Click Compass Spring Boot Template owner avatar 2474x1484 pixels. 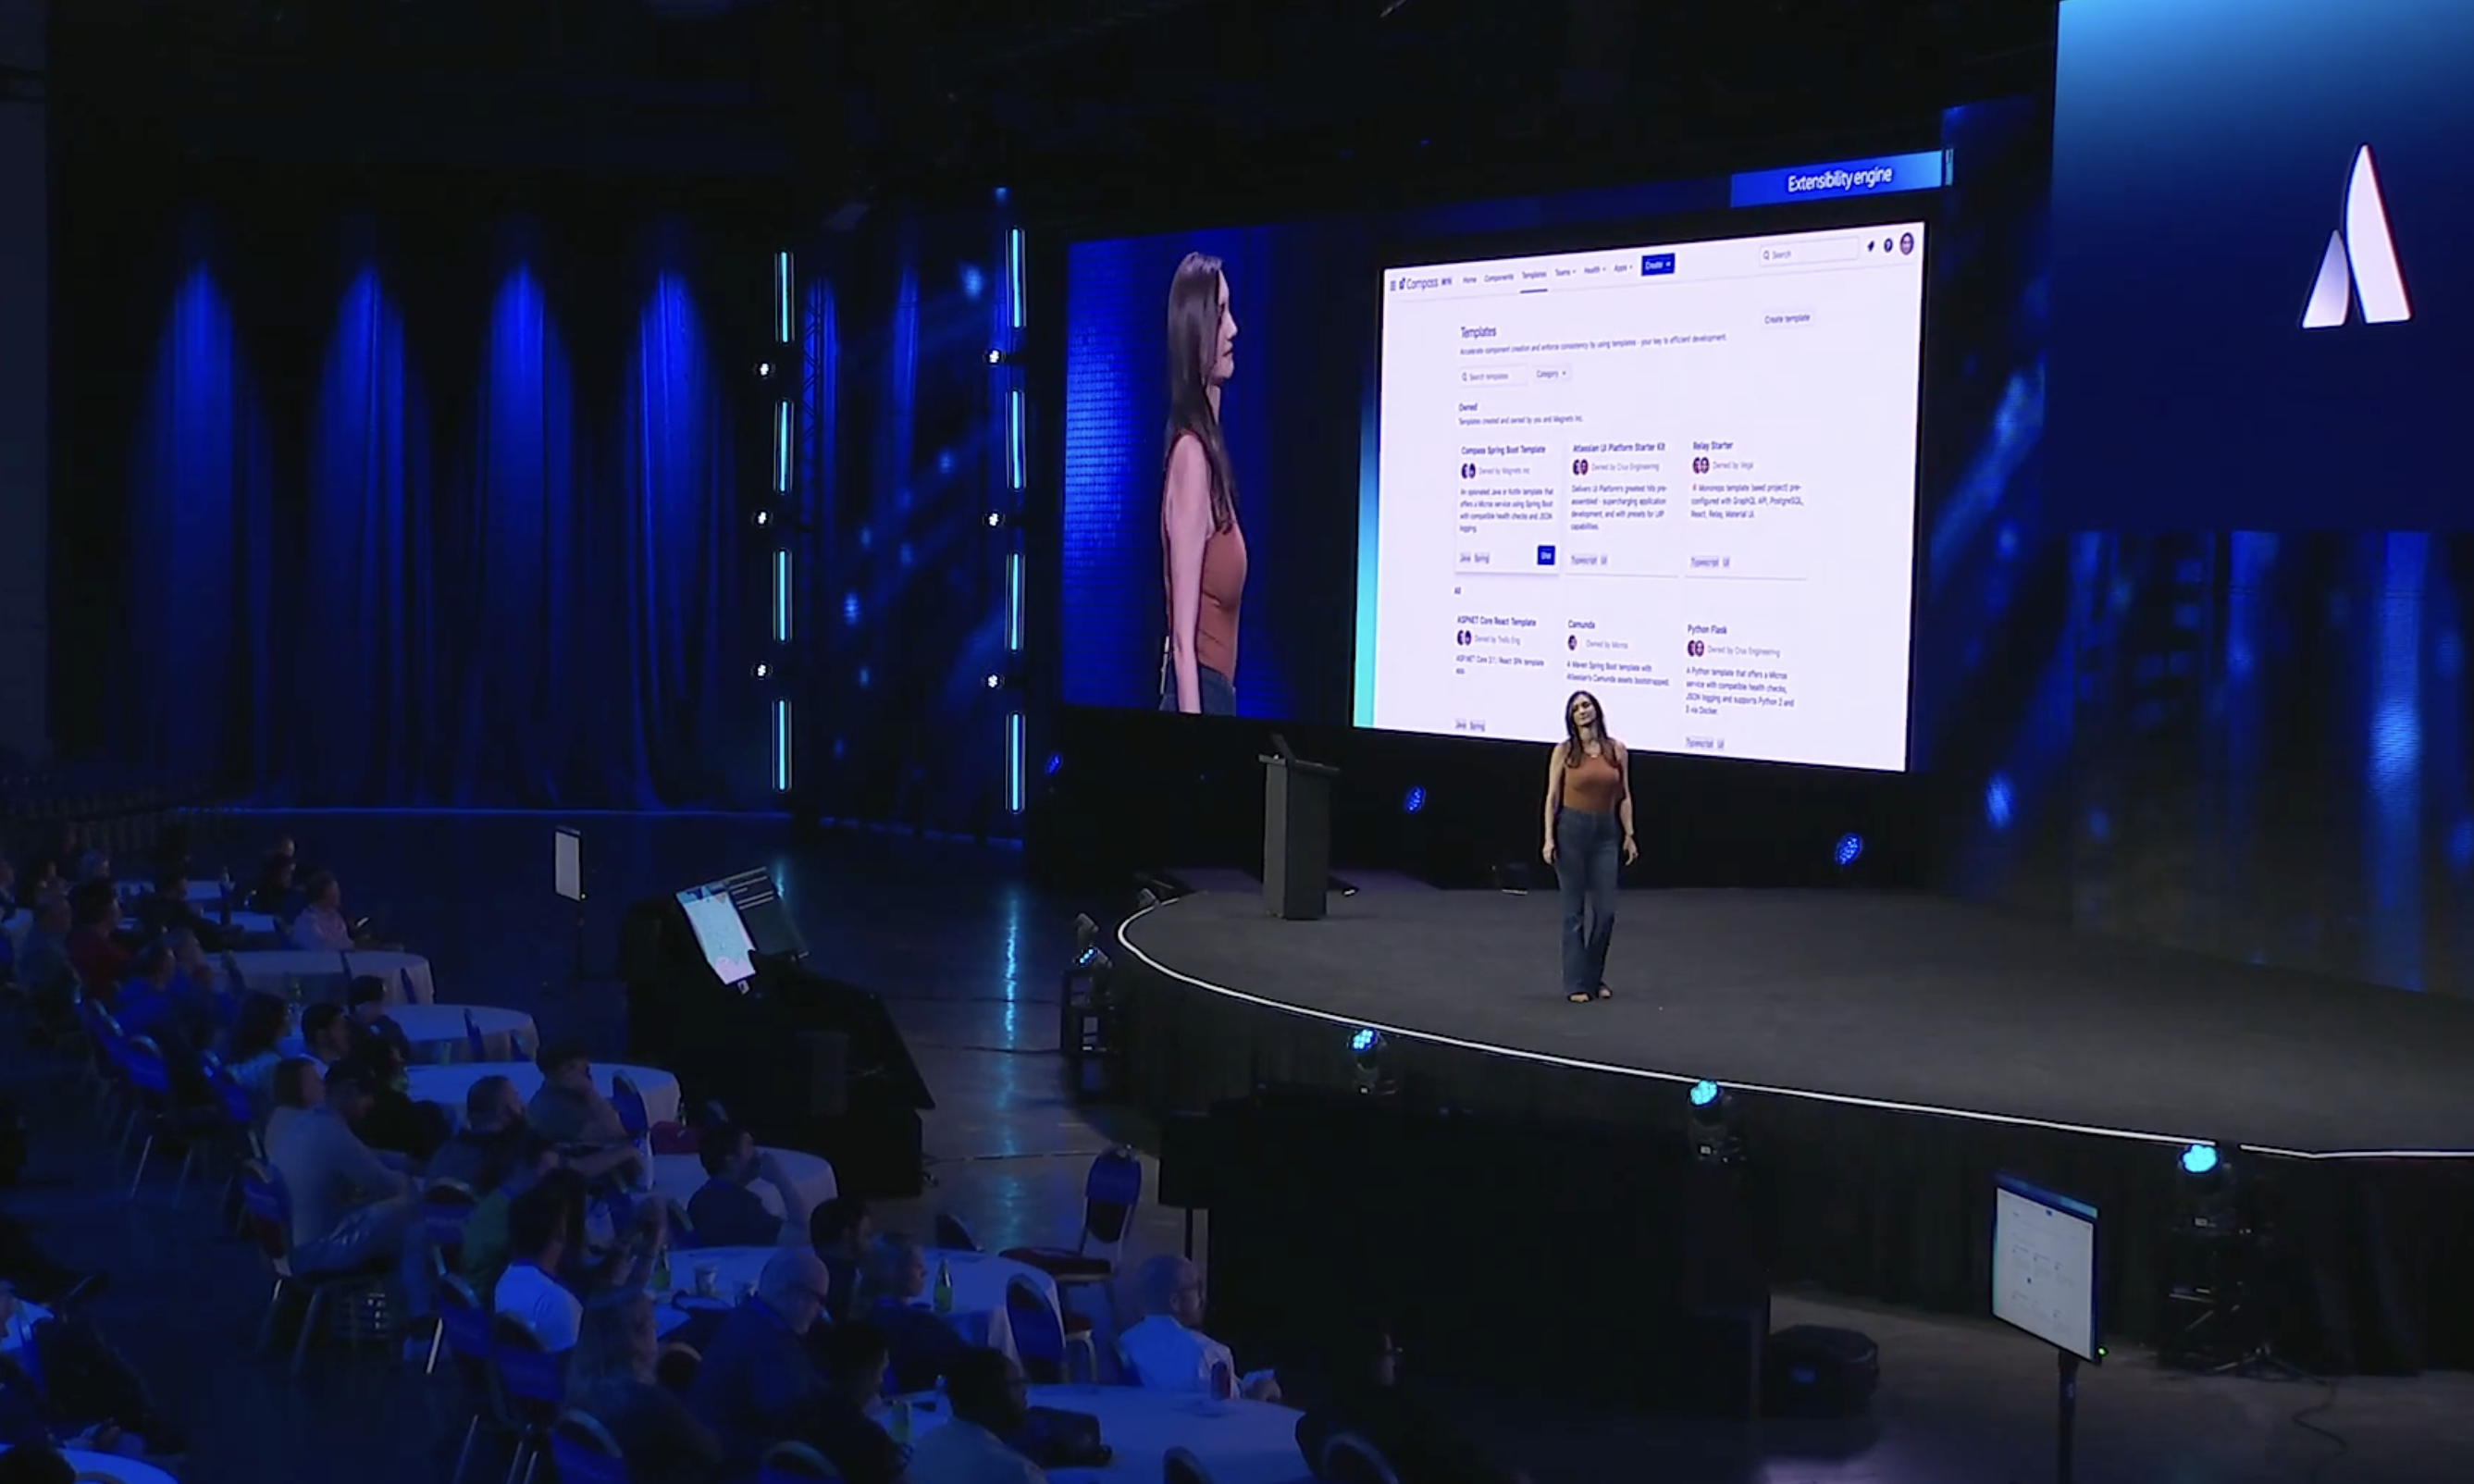tap(1468, 471)
